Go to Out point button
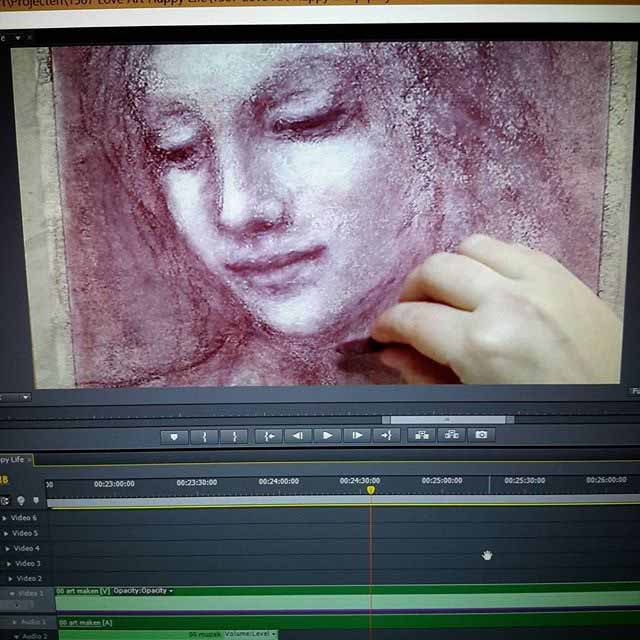The width and height of the screenshot is (640, 640). coord(387,435)
